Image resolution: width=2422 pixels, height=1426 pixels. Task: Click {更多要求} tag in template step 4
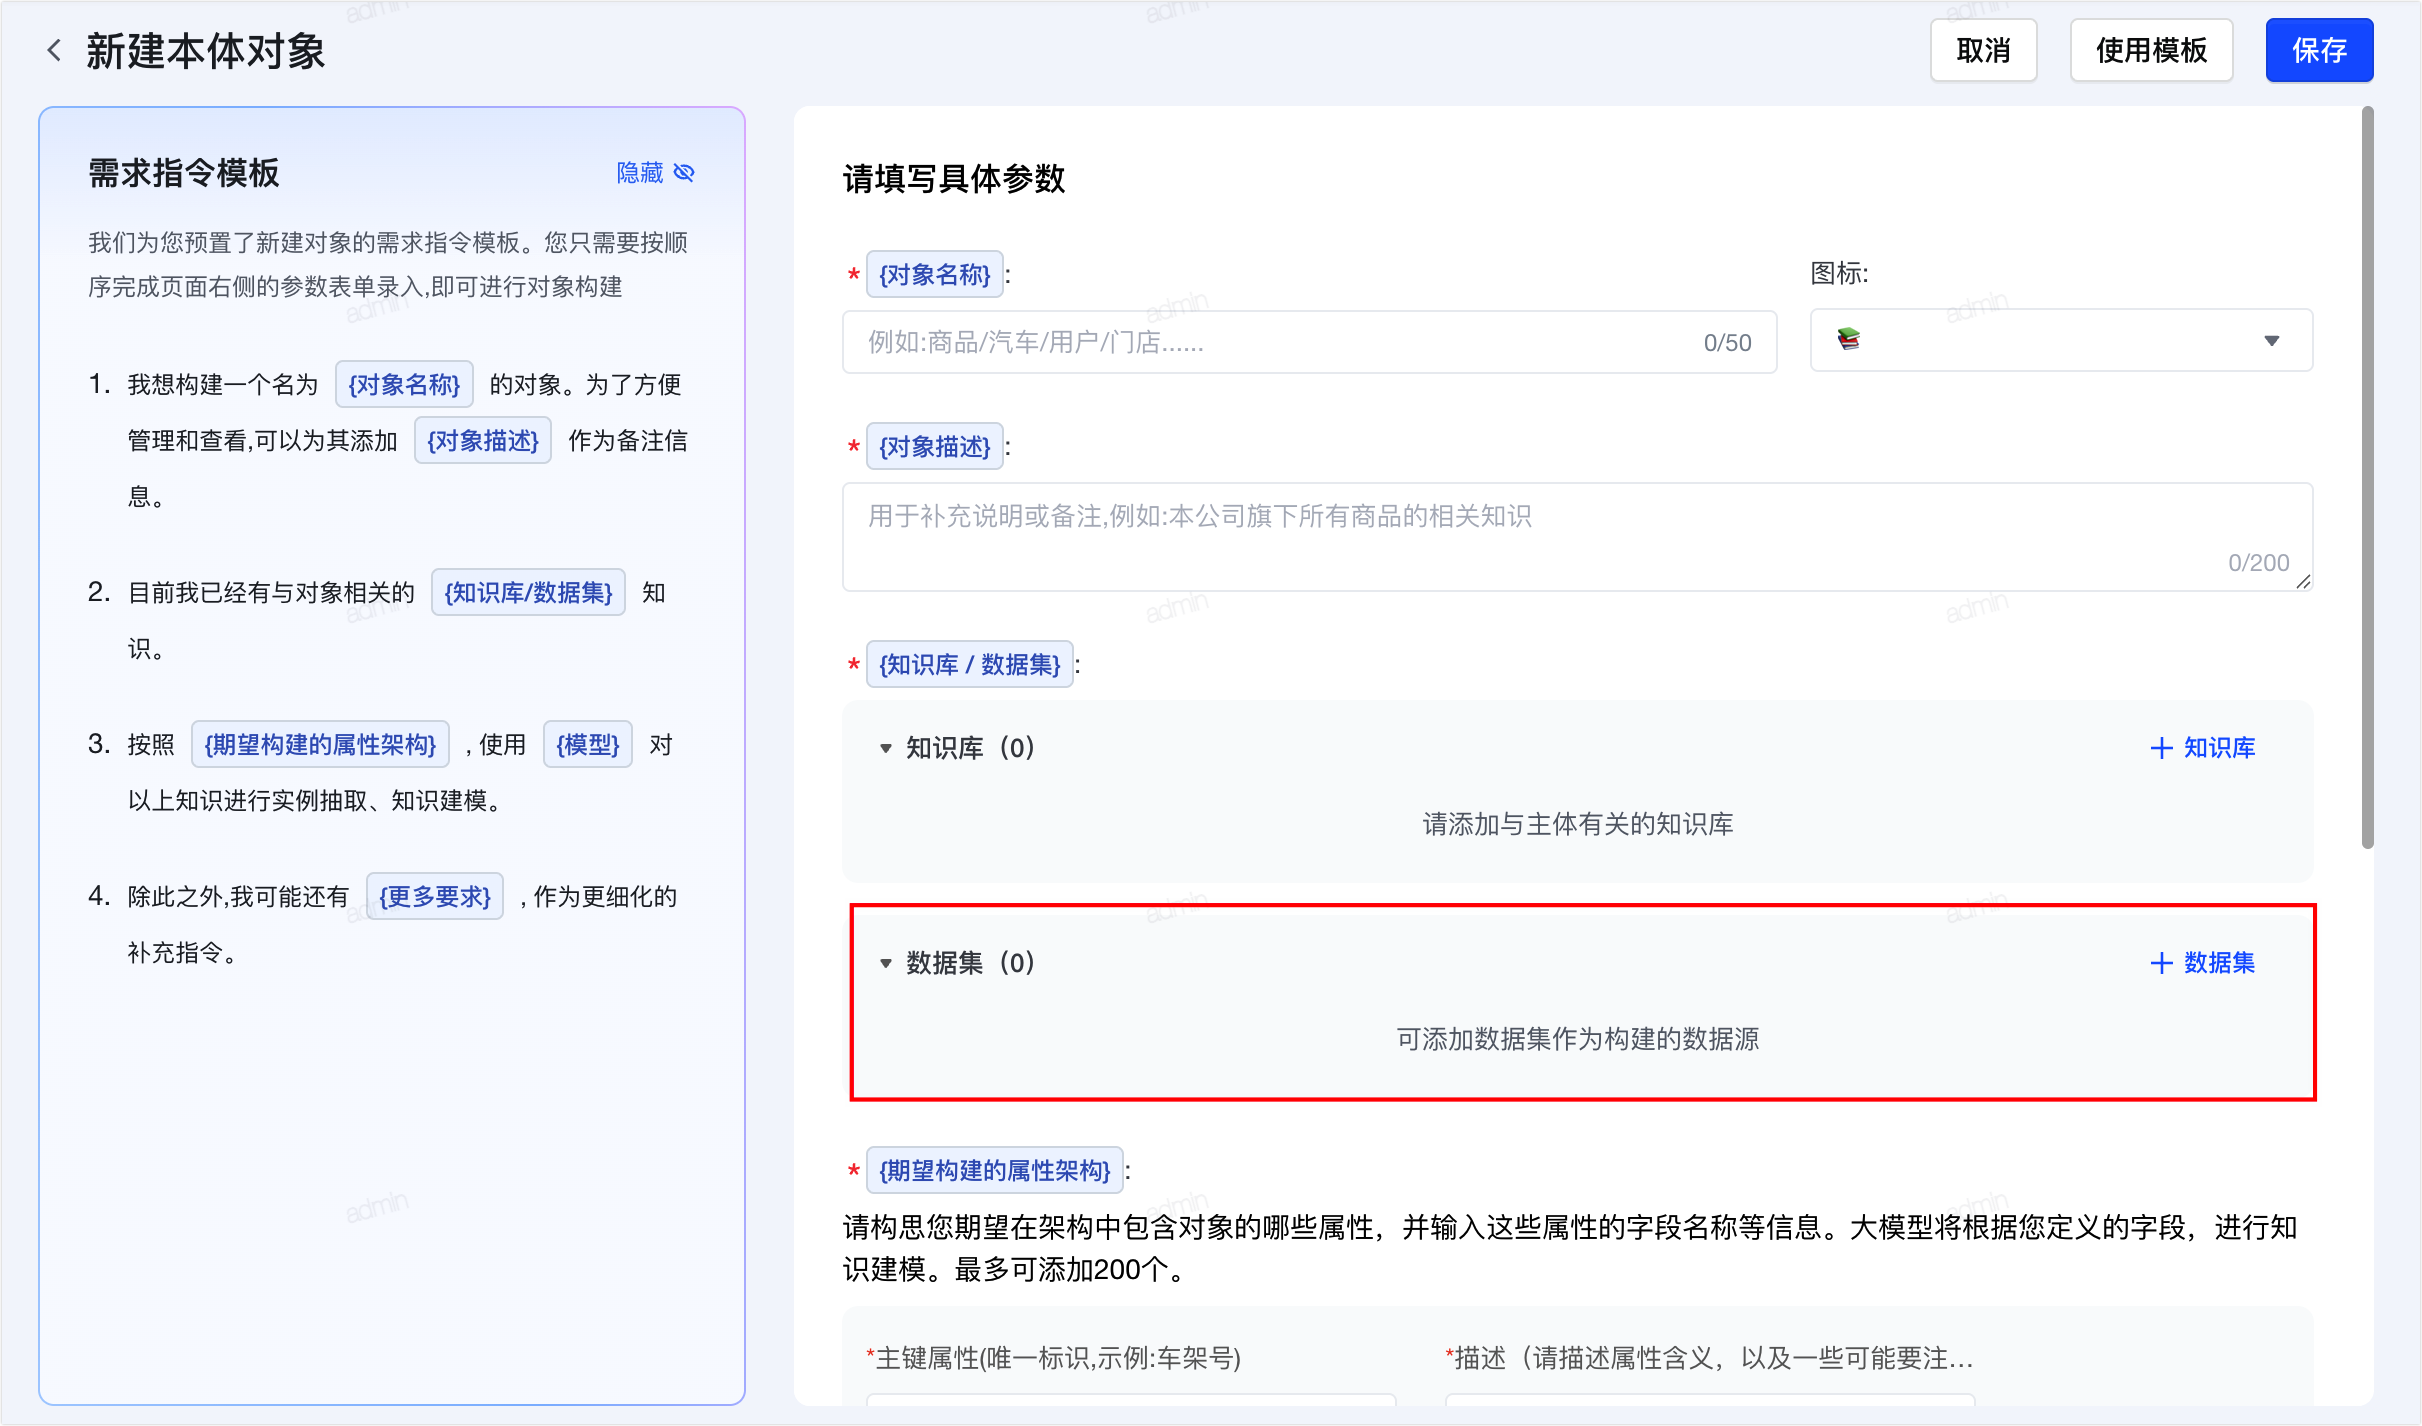pyautogui.click(x=435, y=897)
